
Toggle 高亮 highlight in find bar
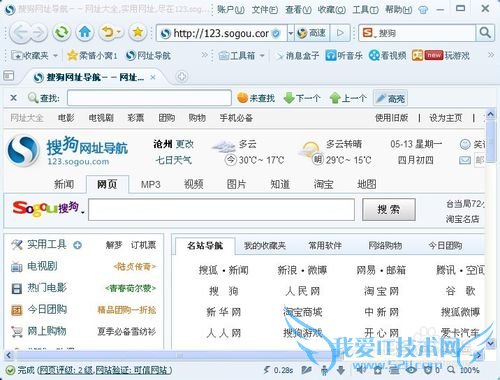click(x=390, y=98)
